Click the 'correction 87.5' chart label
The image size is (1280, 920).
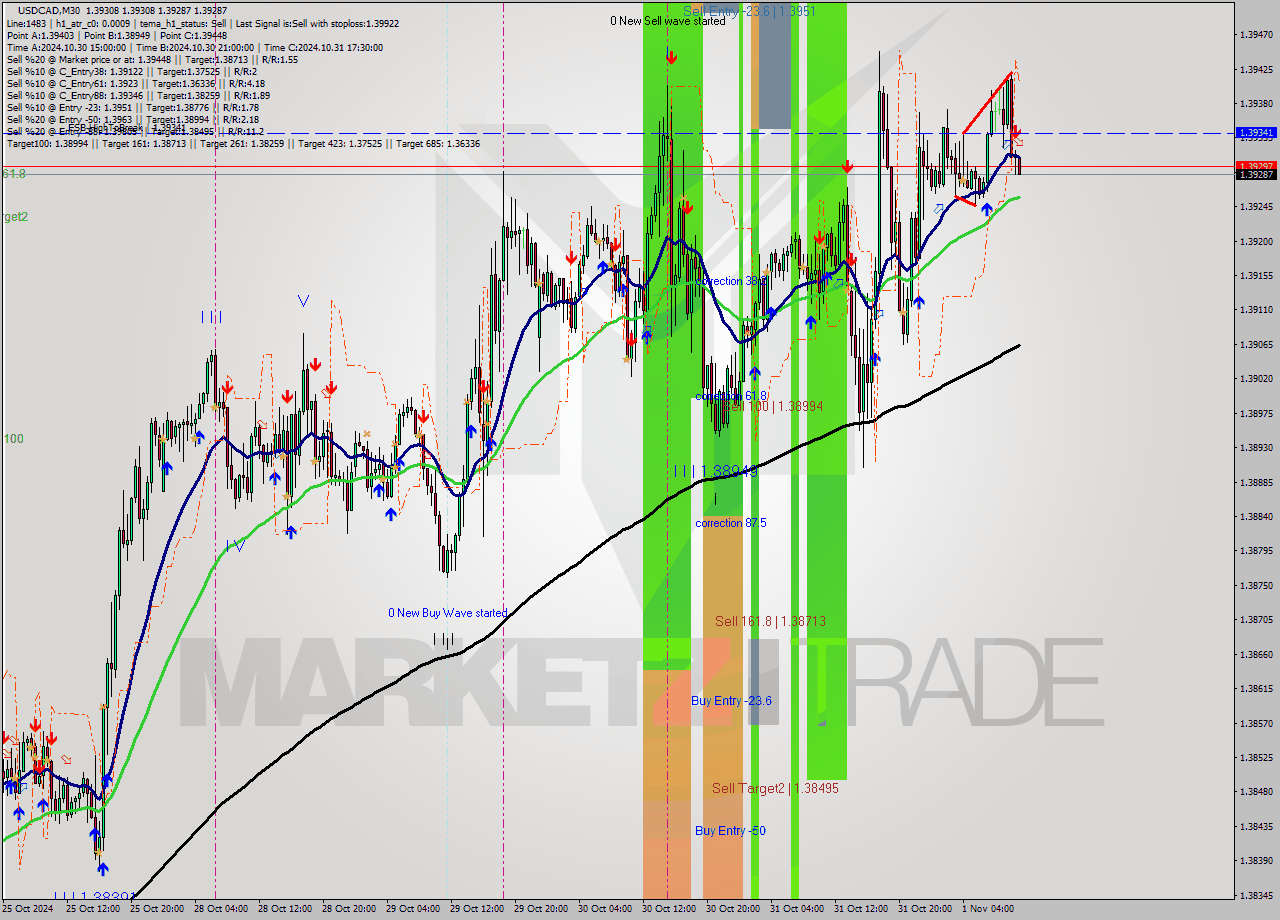point(731,523)
